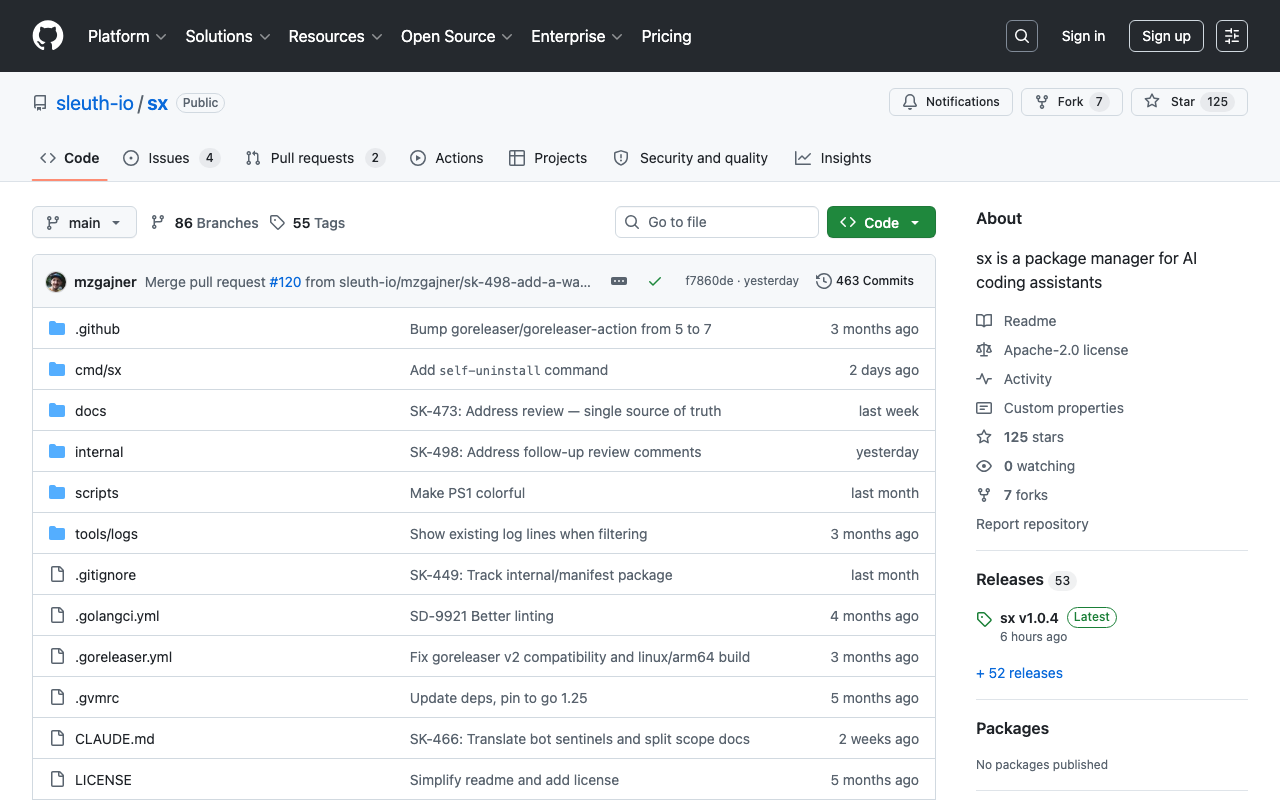Click the mzgajner avatar thumbnail
The image size is (1280, 800).
[56, 282]
